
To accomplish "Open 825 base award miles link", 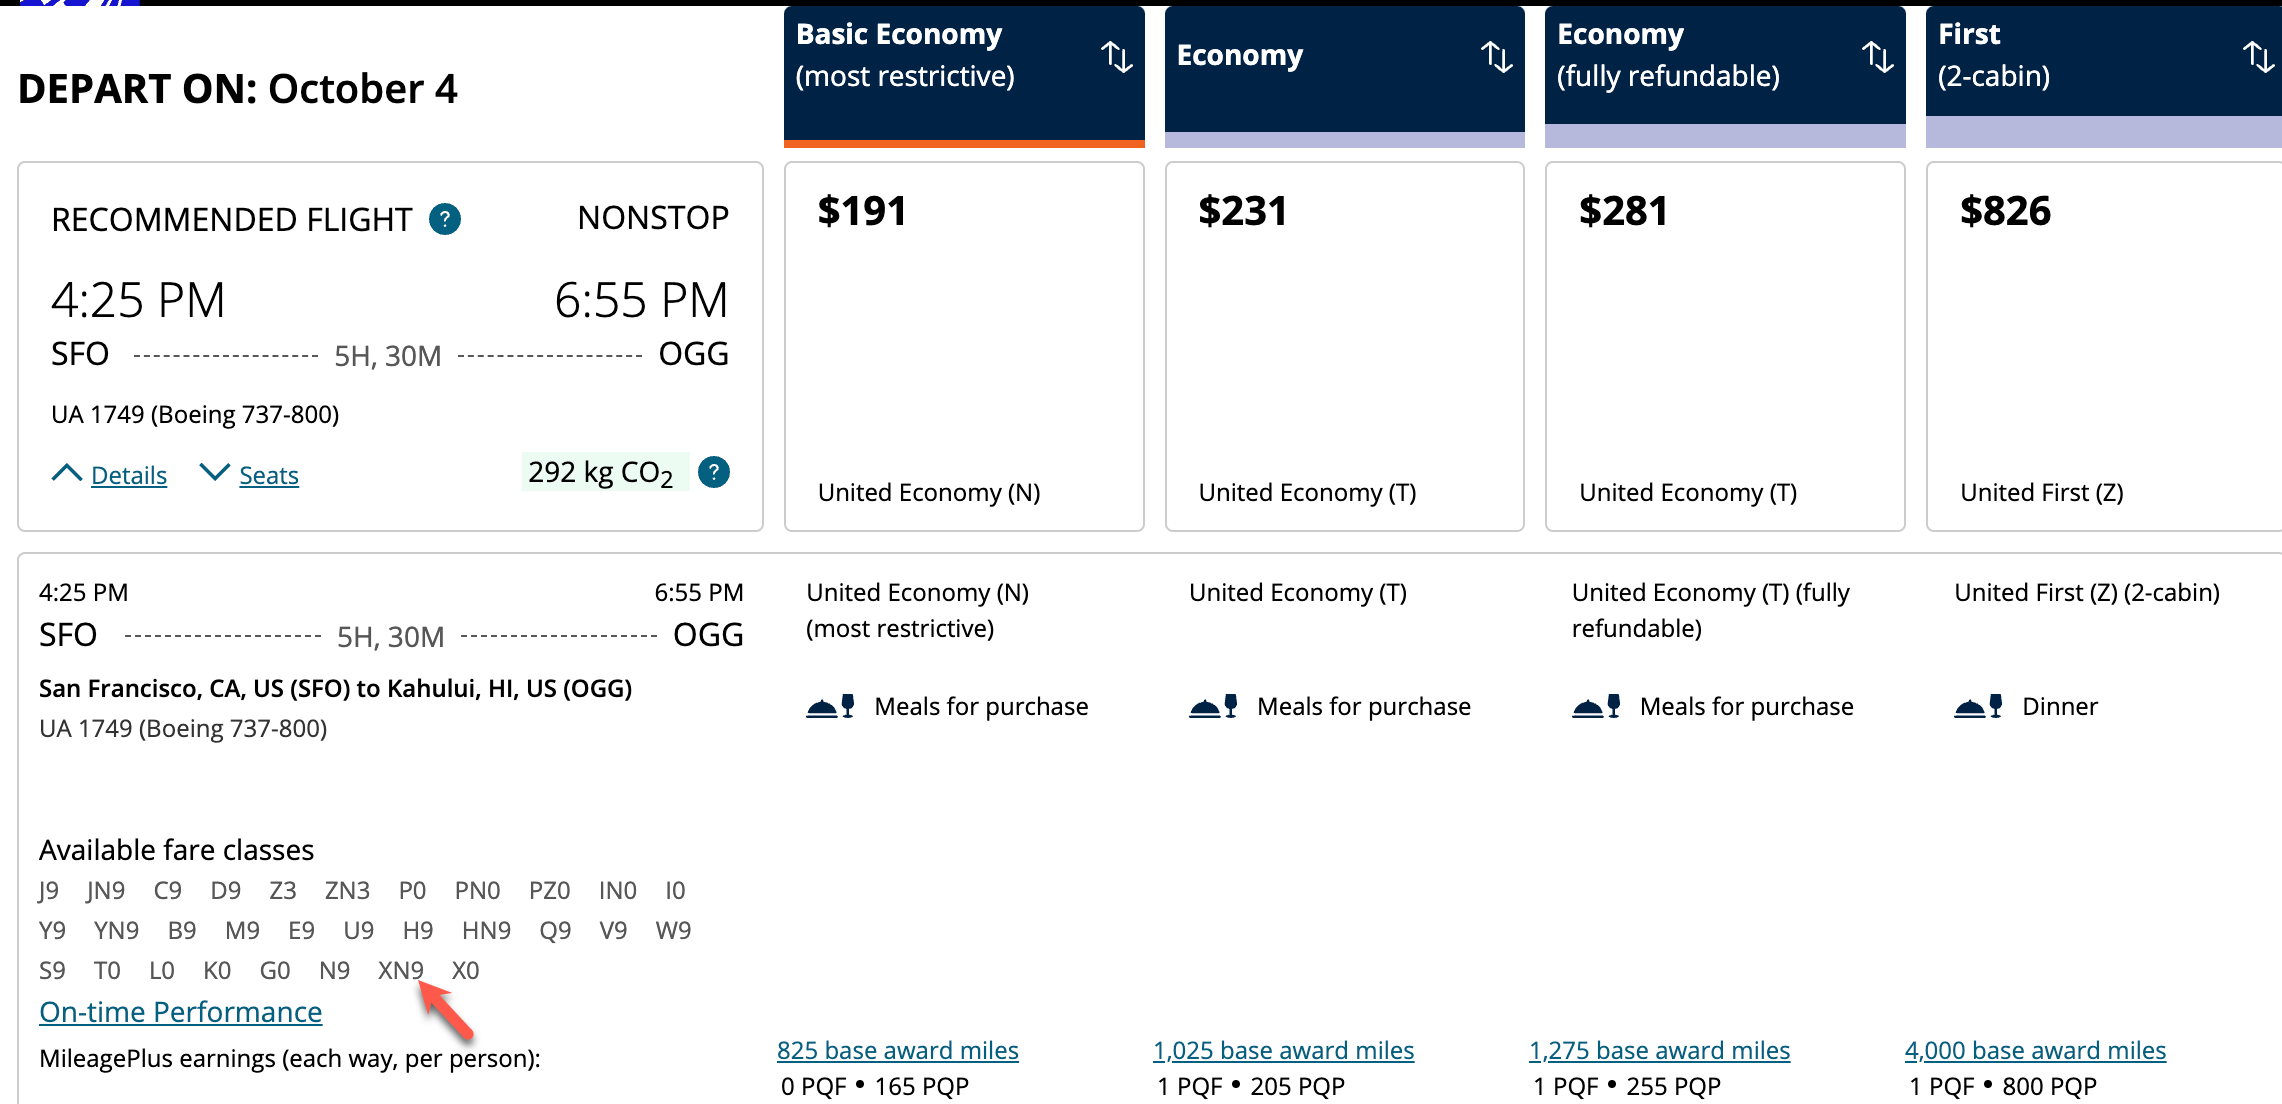I will tap(897, 1050).
